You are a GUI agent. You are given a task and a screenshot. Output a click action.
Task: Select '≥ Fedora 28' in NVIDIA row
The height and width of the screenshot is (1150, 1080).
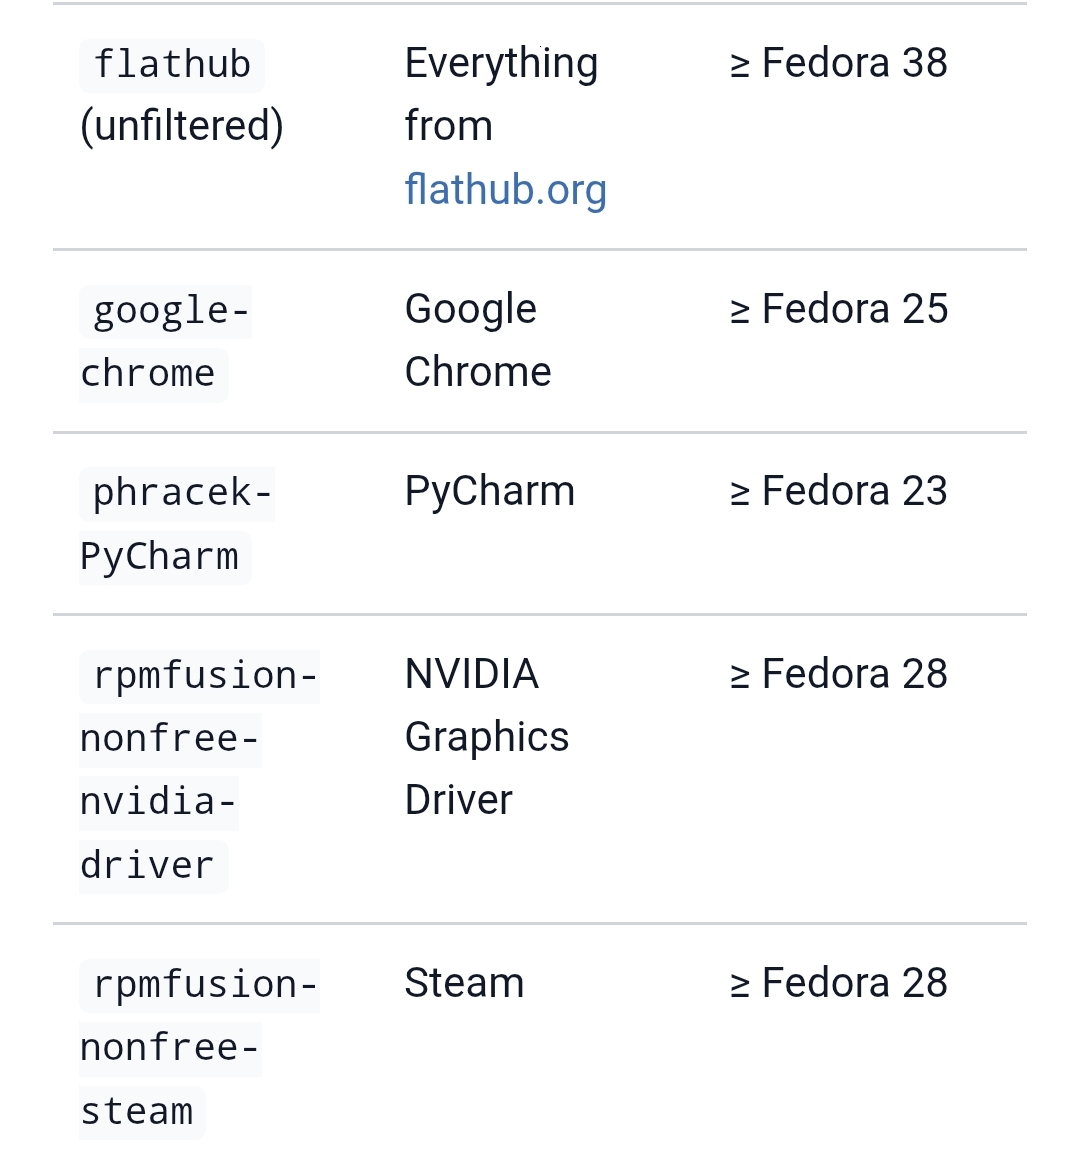(838, 675)
